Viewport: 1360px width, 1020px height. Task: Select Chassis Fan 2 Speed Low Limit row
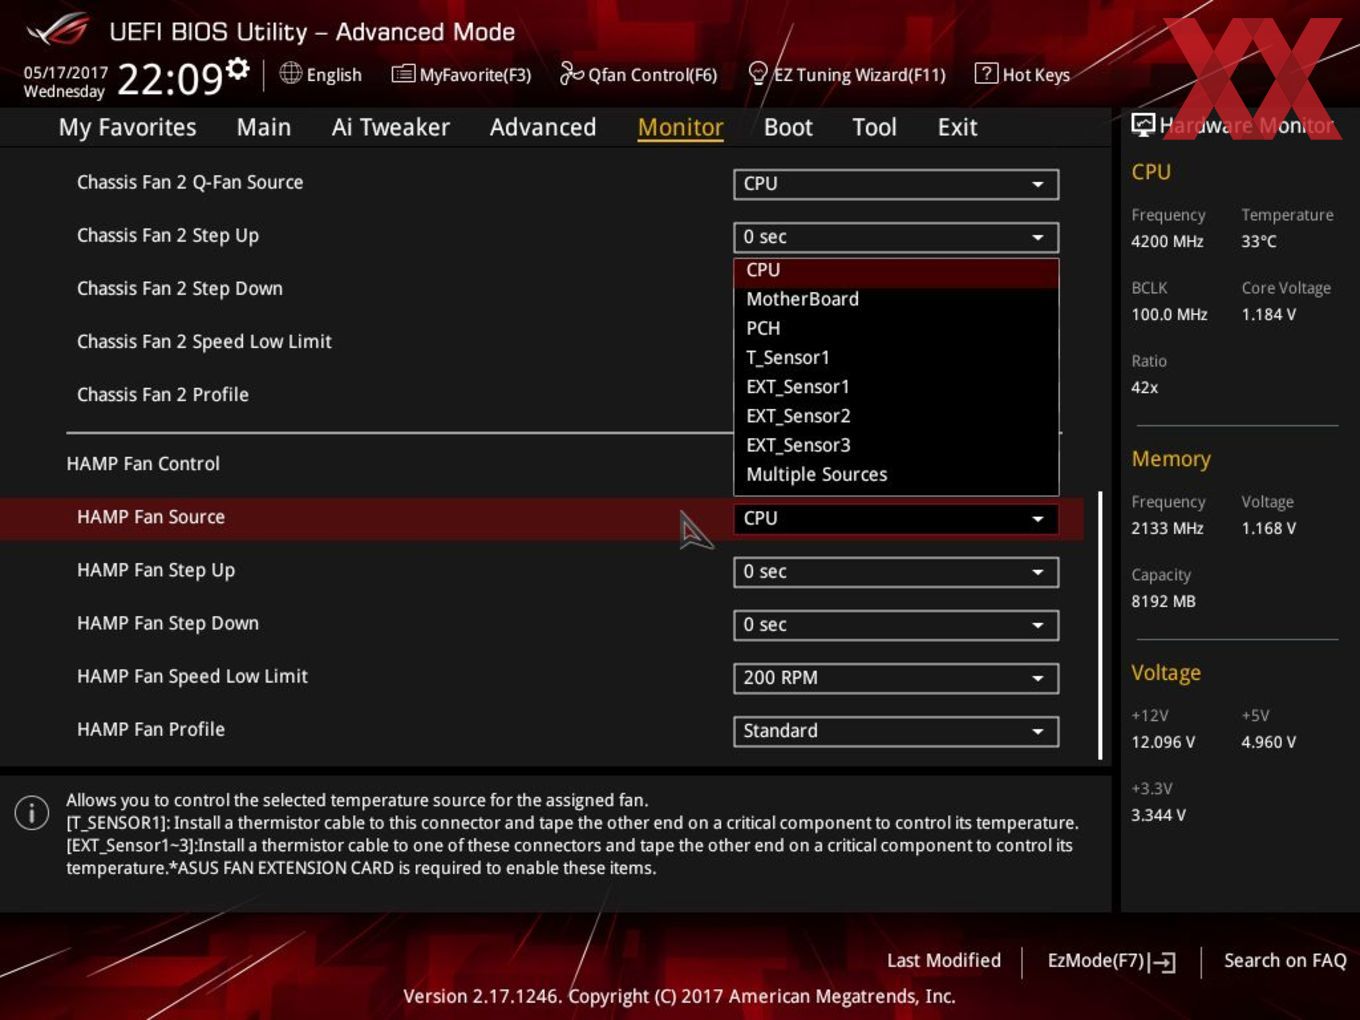coord(204,342)
